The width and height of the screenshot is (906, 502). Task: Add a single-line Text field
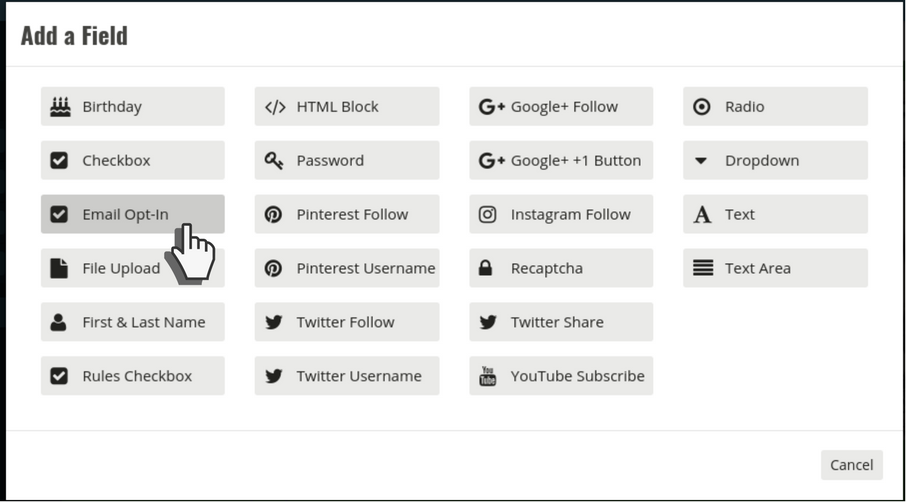(775, 214)
